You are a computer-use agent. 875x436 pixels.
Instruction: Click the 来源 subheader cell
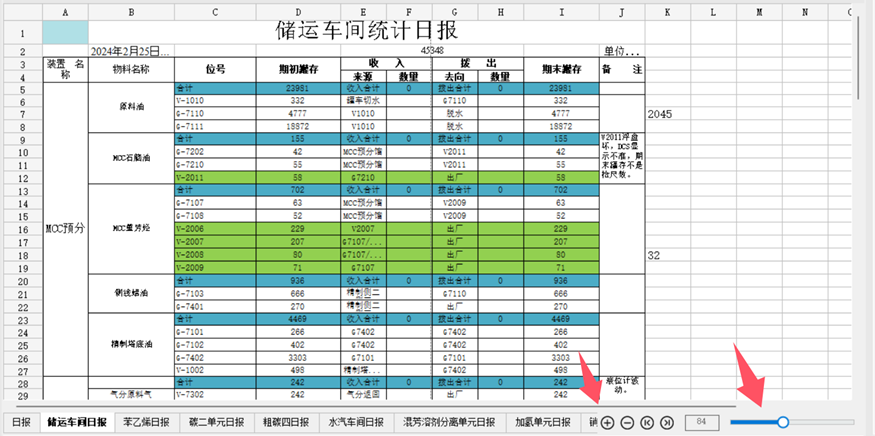click(363, 76)
